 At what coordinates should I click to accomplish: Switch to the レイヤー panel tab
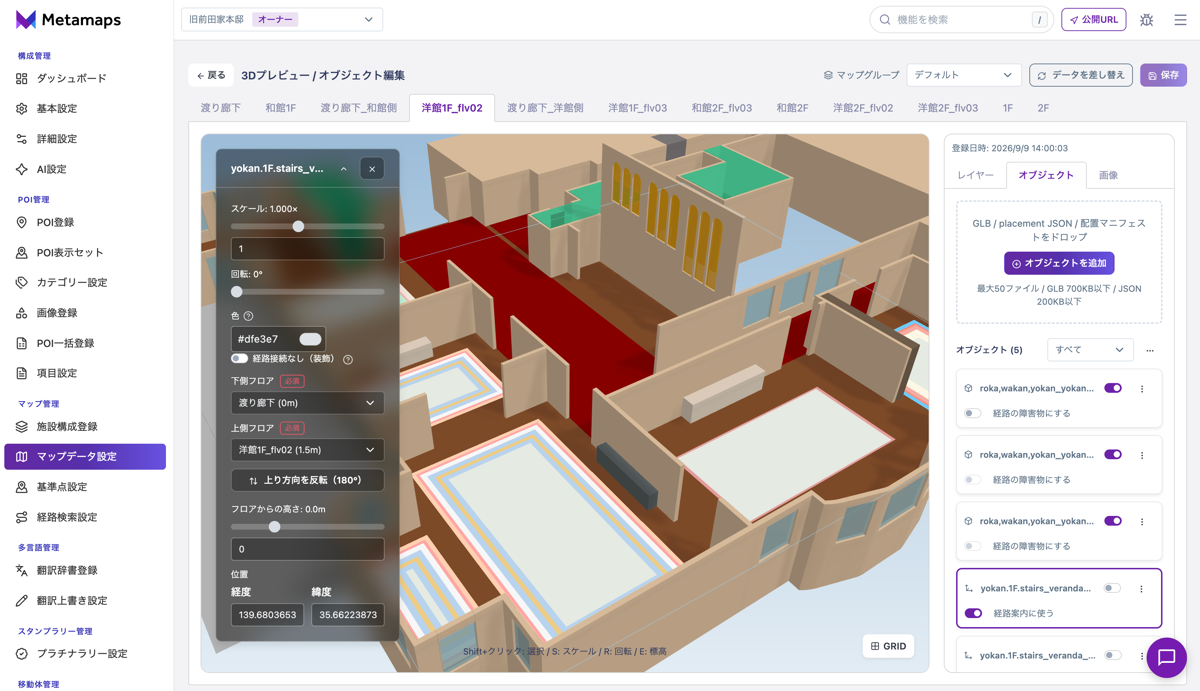(975, 175)
